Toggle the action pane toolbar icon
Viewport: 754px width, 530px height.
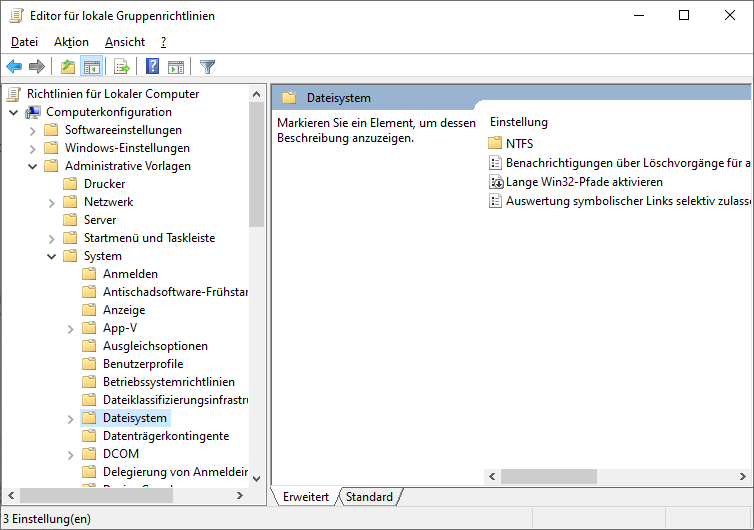(176, 67)
